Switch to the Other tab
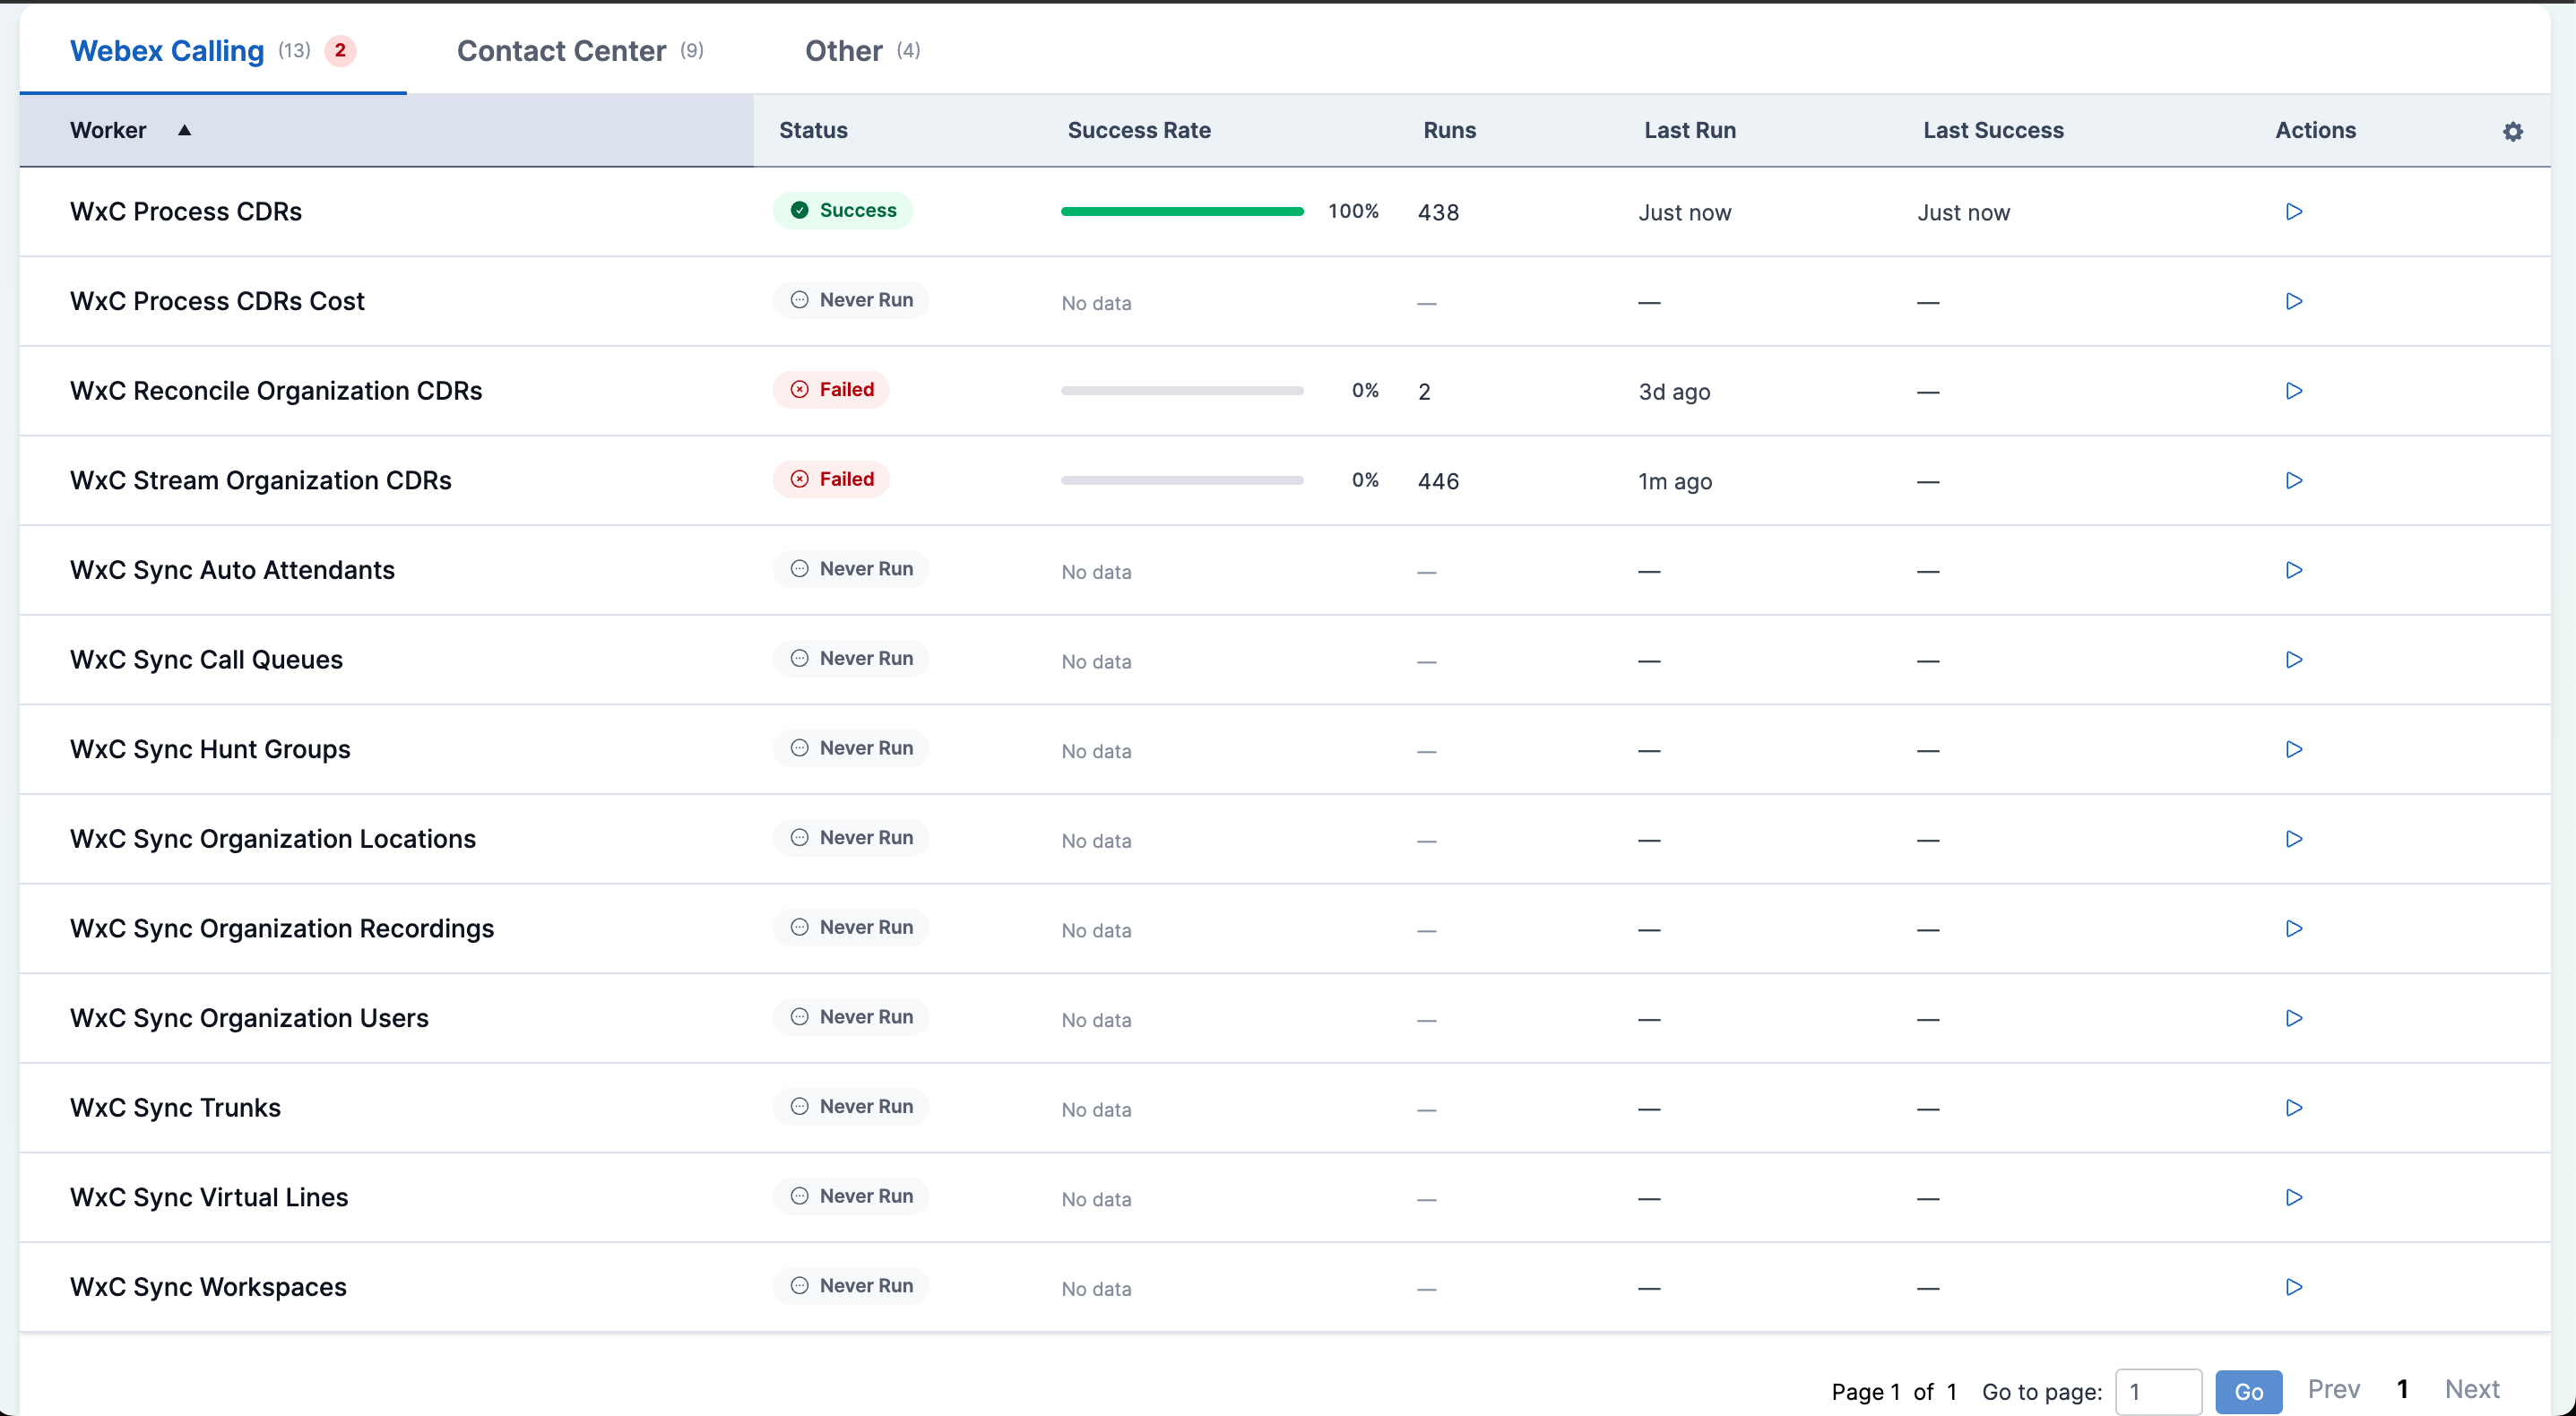The width and height of the screenshot is (2576, 1416). click(862, 50)
